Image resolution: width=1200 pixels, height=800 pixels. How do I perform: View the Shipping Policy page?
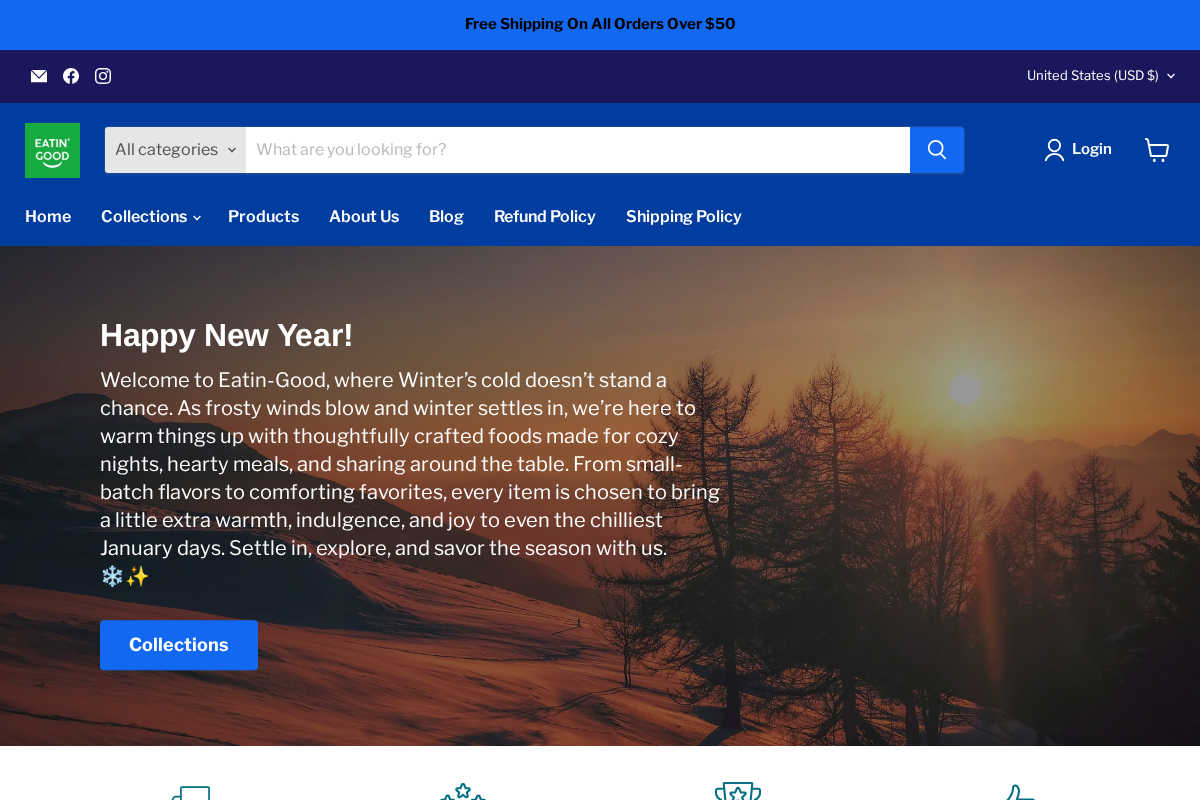tap(684, 217)
